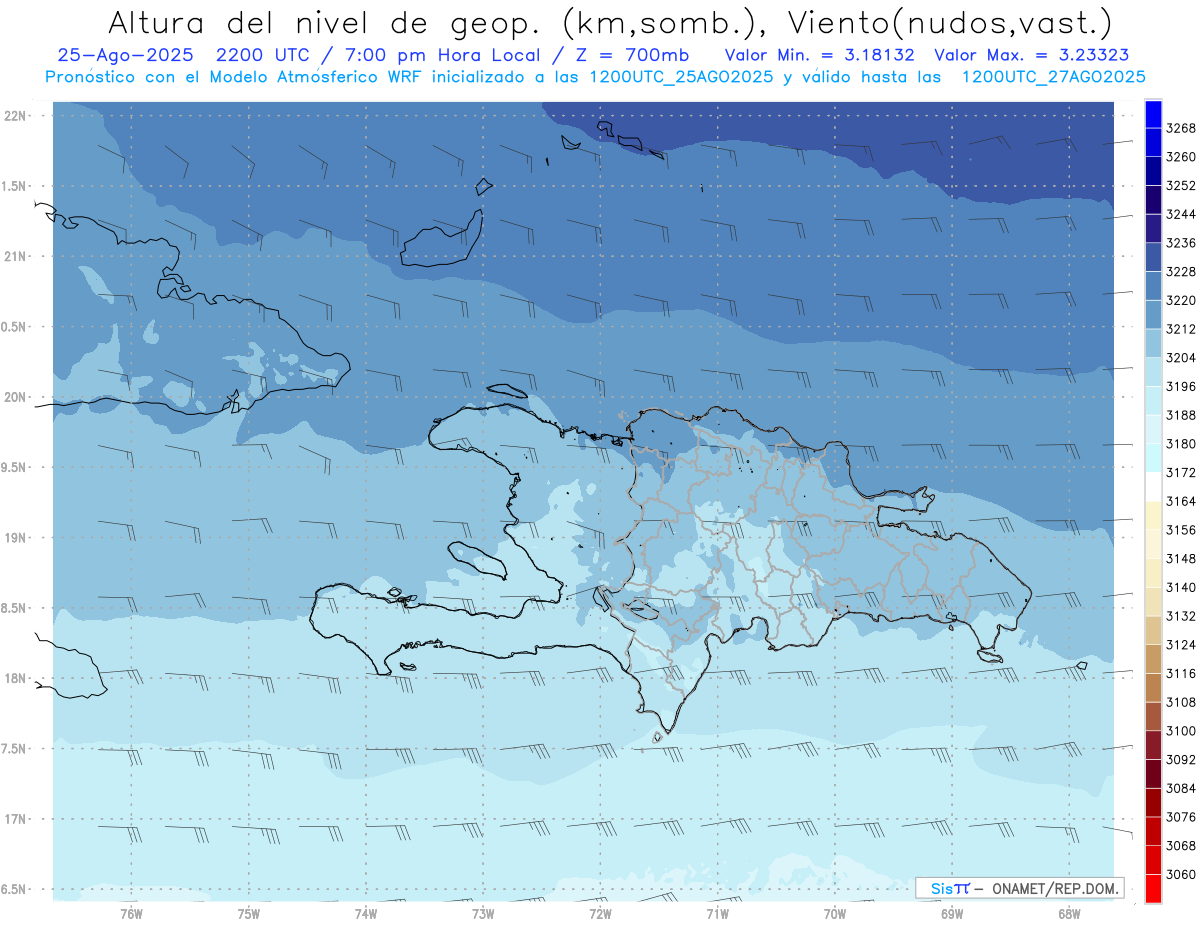Viewport: 1200px width, 927px height.
Task: Click the chart title 'Altura del nivel de geop.'
Action: coord(326,22)
